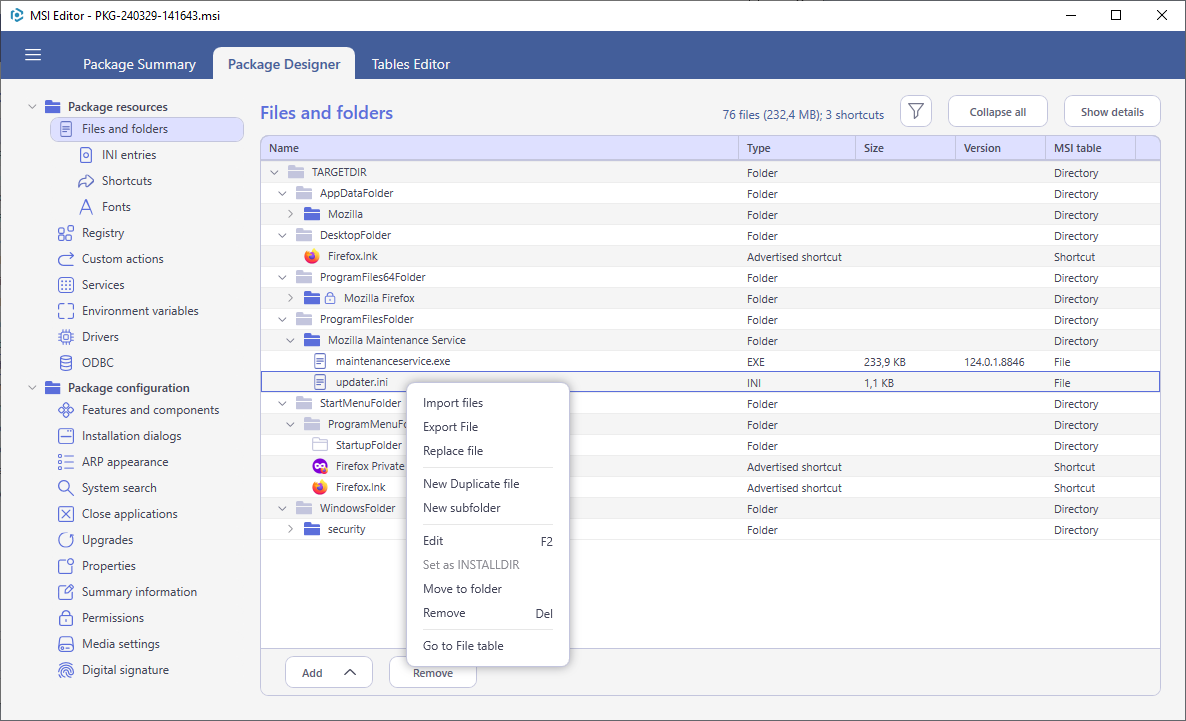
Task: Collapse the WindowsFolder node
Action: 282,508
